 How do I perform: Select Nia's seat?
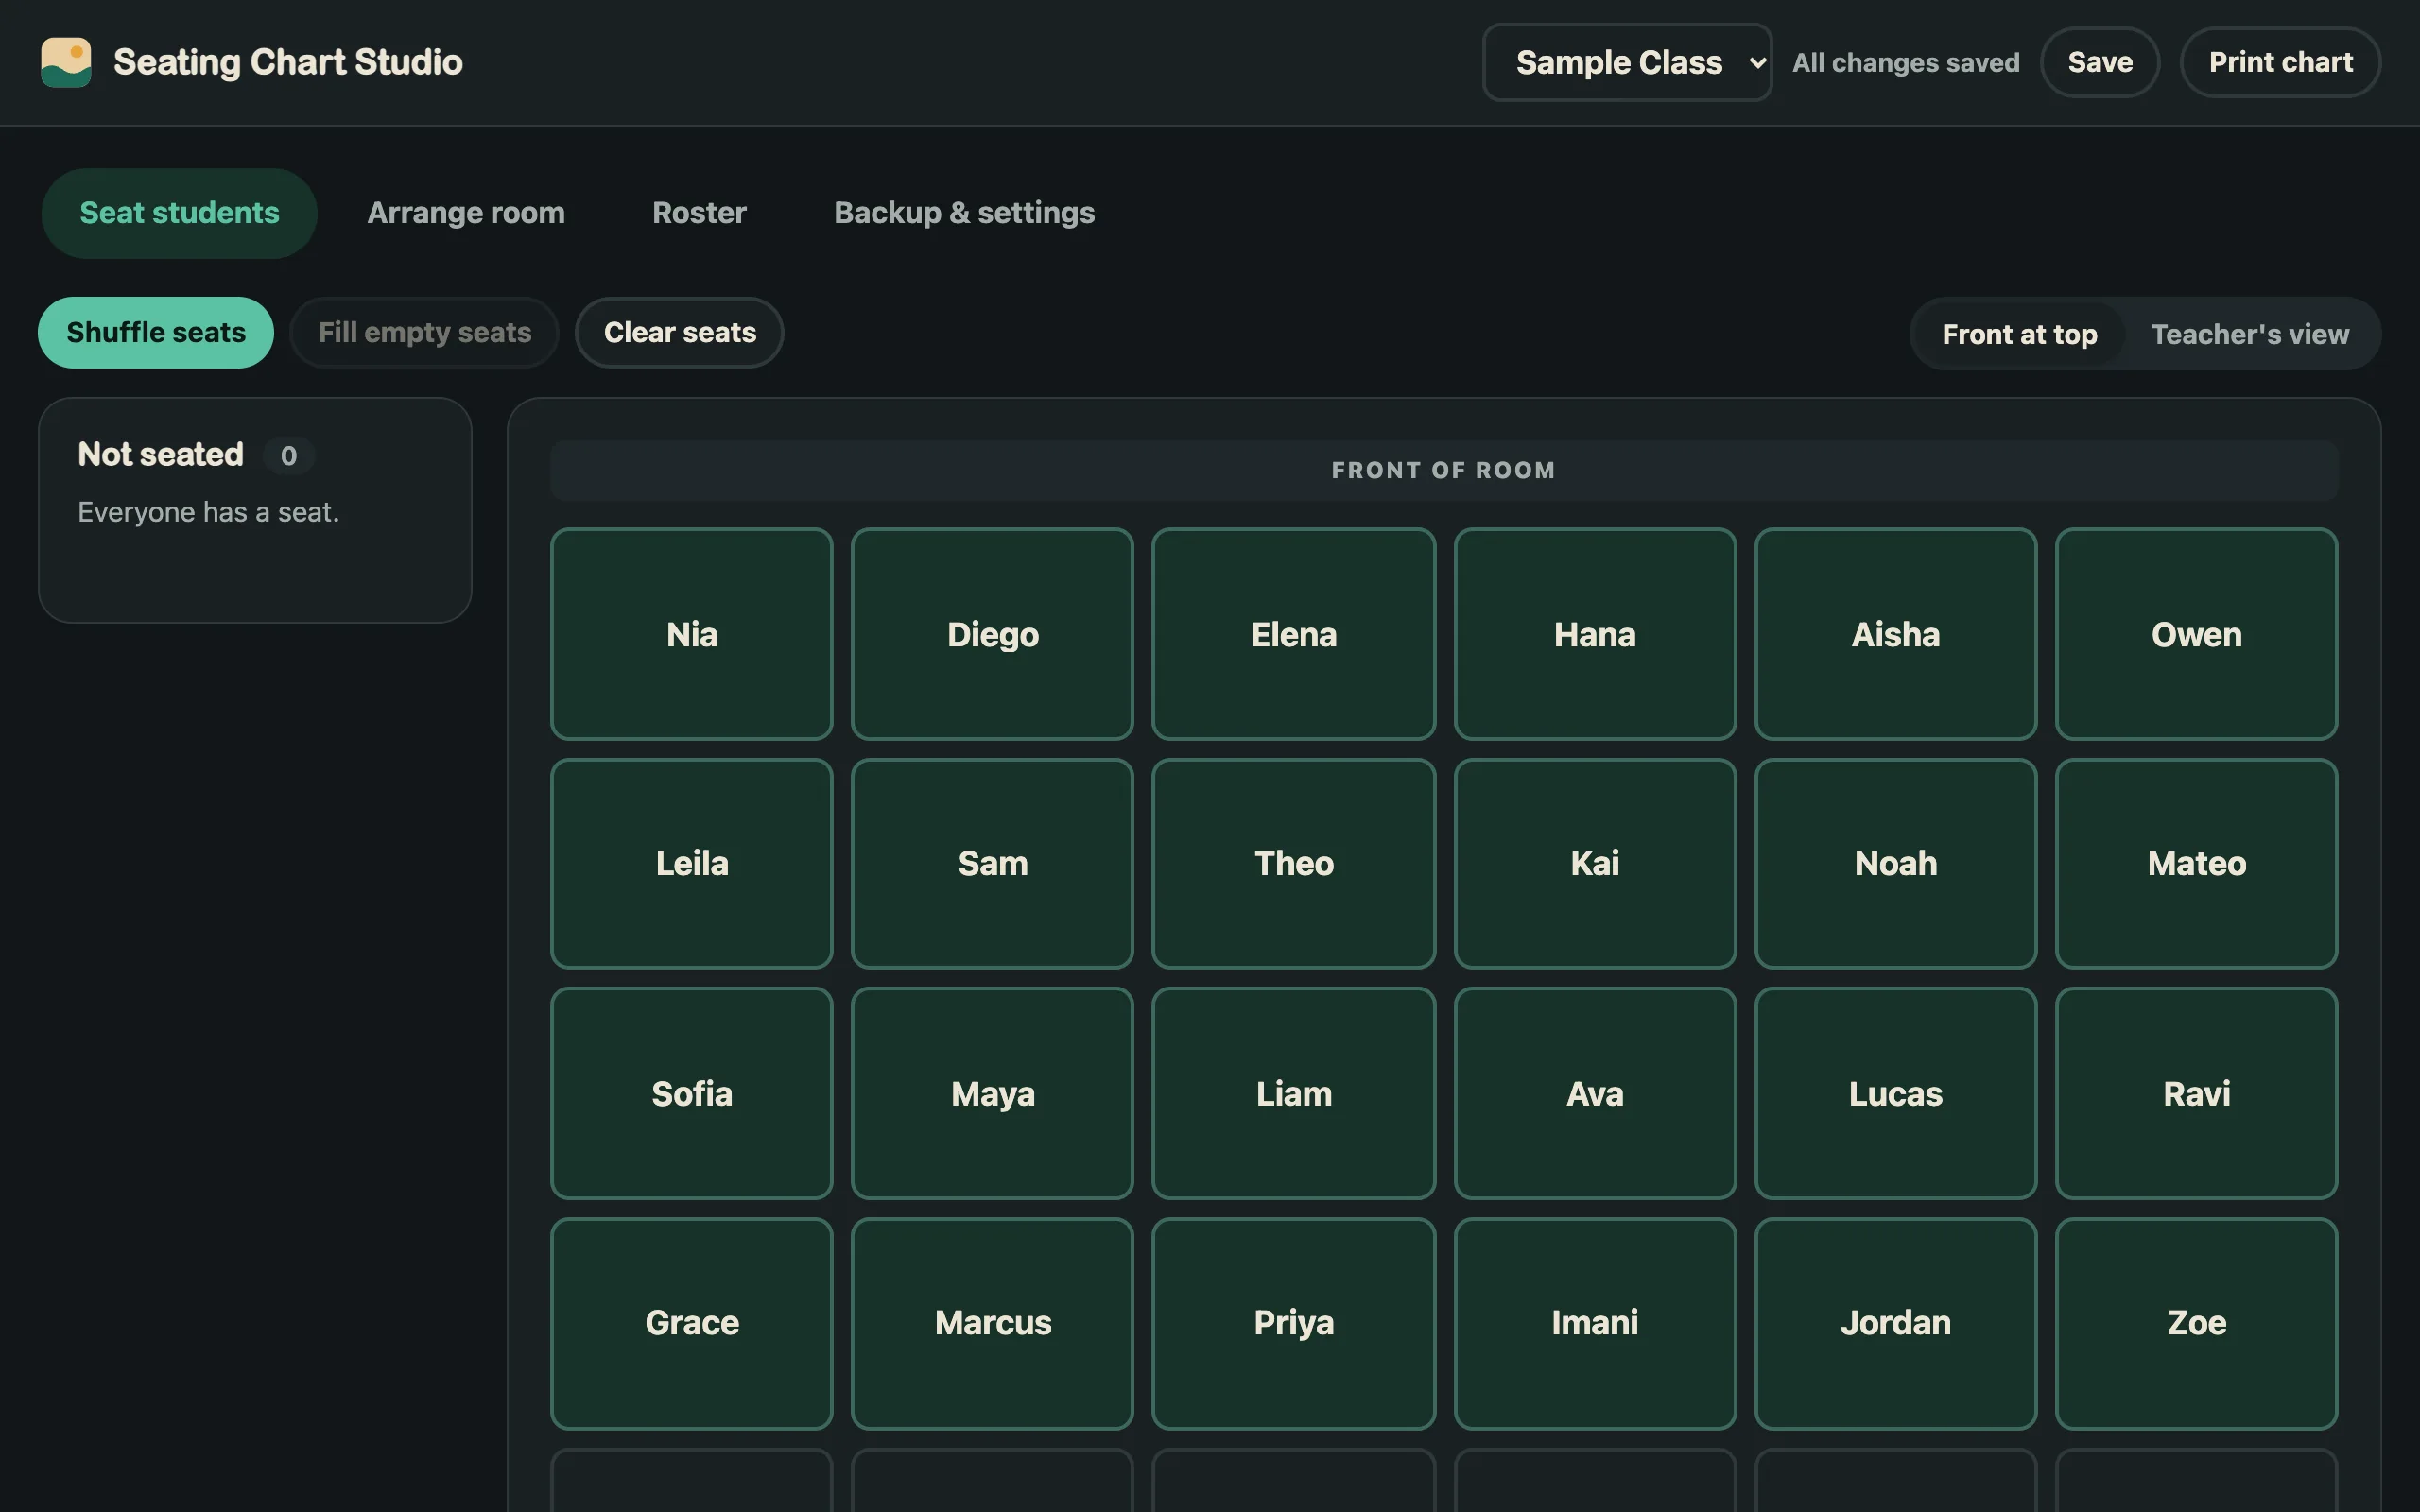691,634
